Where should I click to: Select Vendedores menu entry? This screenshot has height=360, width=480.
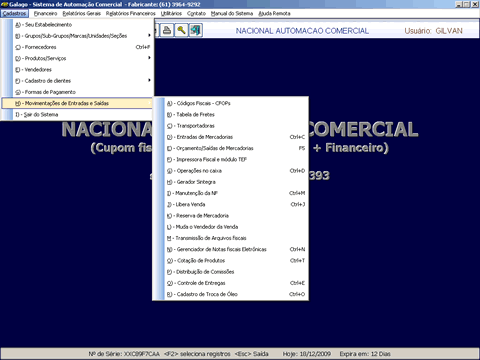78,70
